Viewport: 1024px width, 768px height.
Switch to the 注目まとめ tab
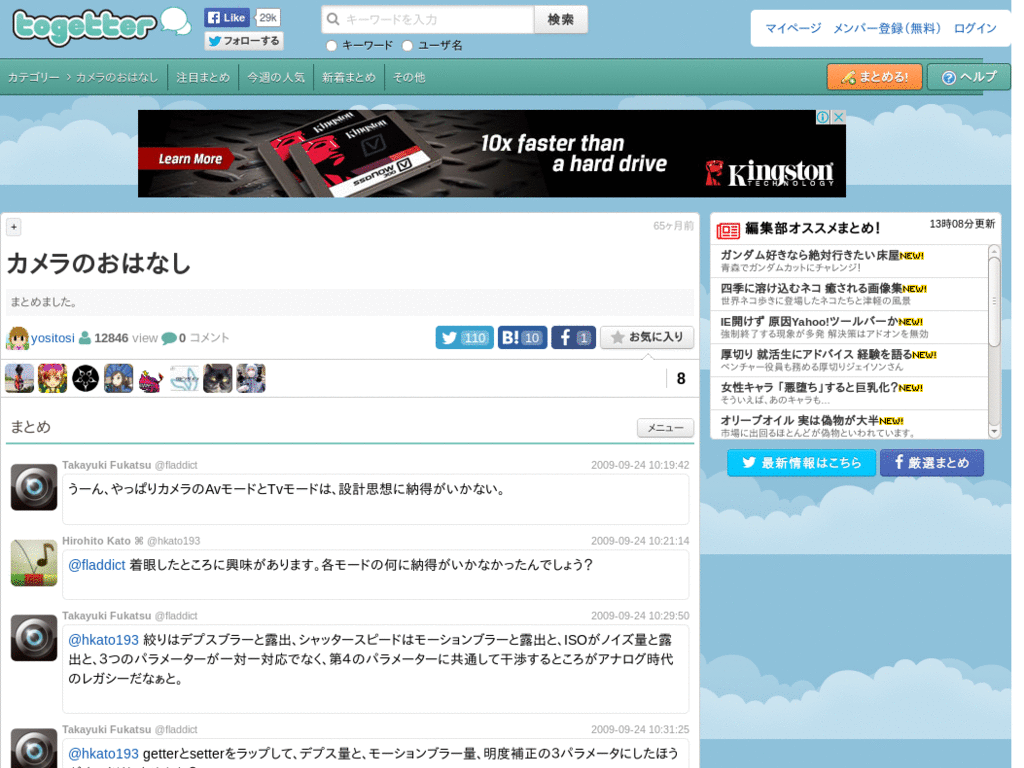point(203,76)
